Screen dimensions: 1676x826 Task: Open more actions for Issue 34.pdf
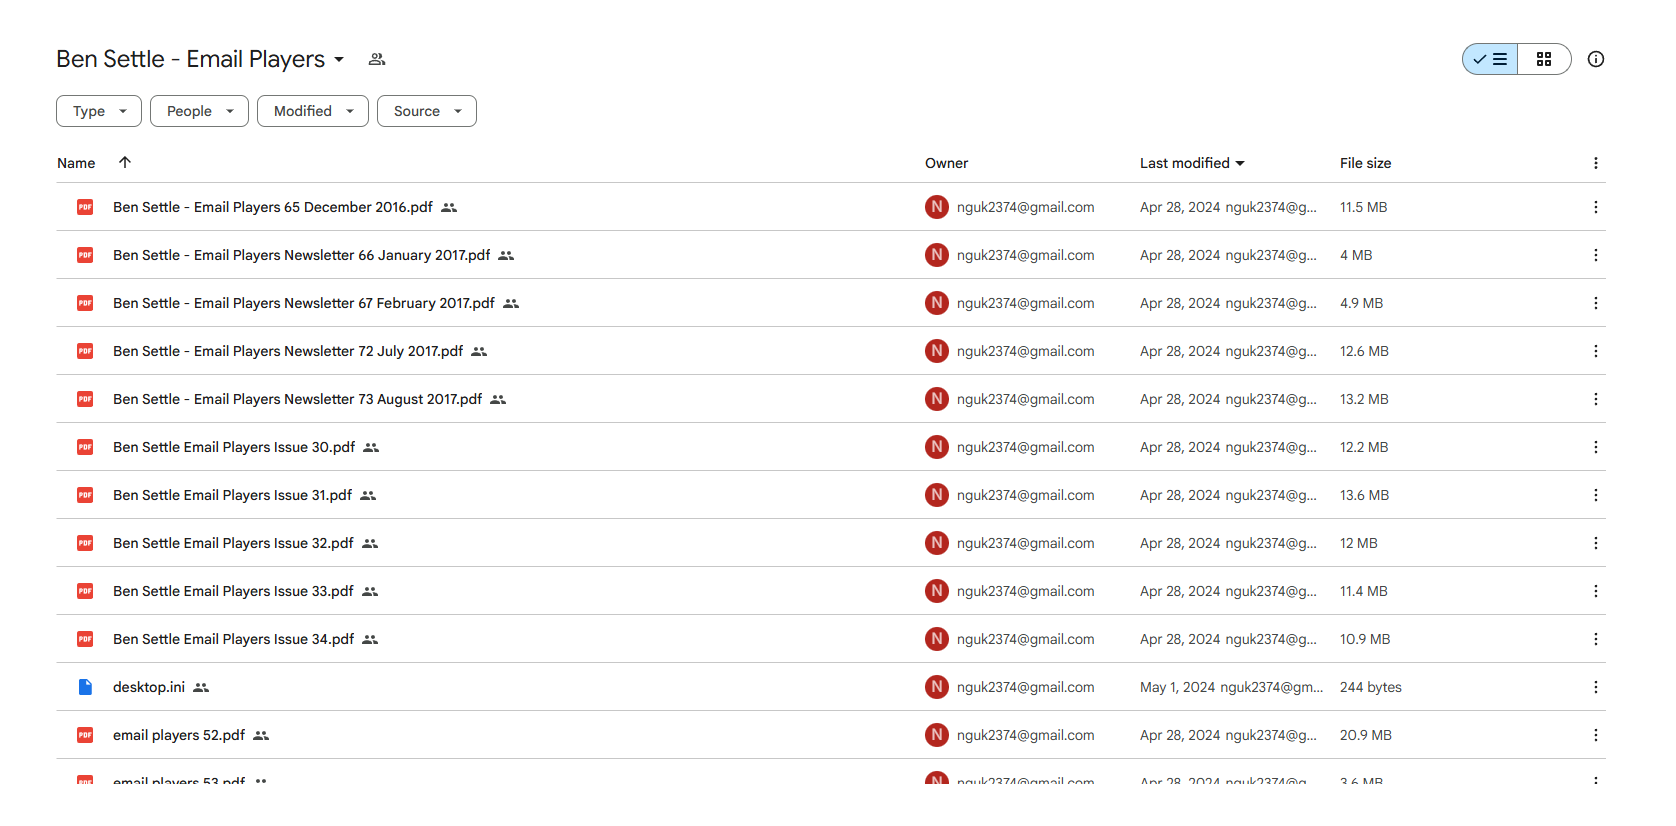coord(1596,639)
